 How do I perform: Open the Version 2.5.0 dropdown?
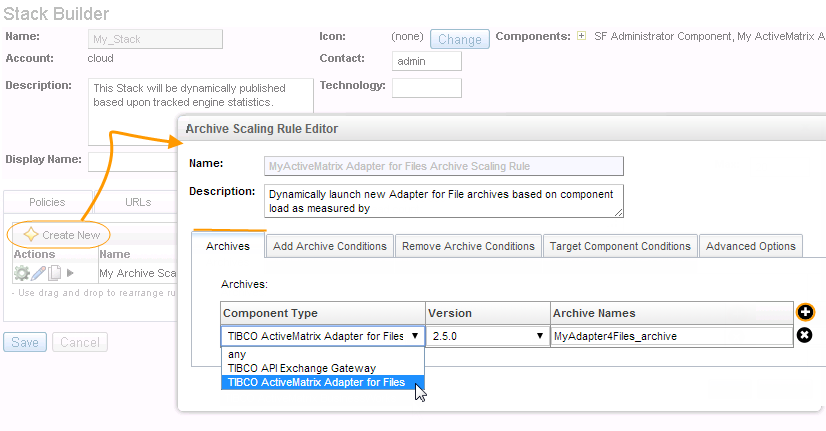488,336
